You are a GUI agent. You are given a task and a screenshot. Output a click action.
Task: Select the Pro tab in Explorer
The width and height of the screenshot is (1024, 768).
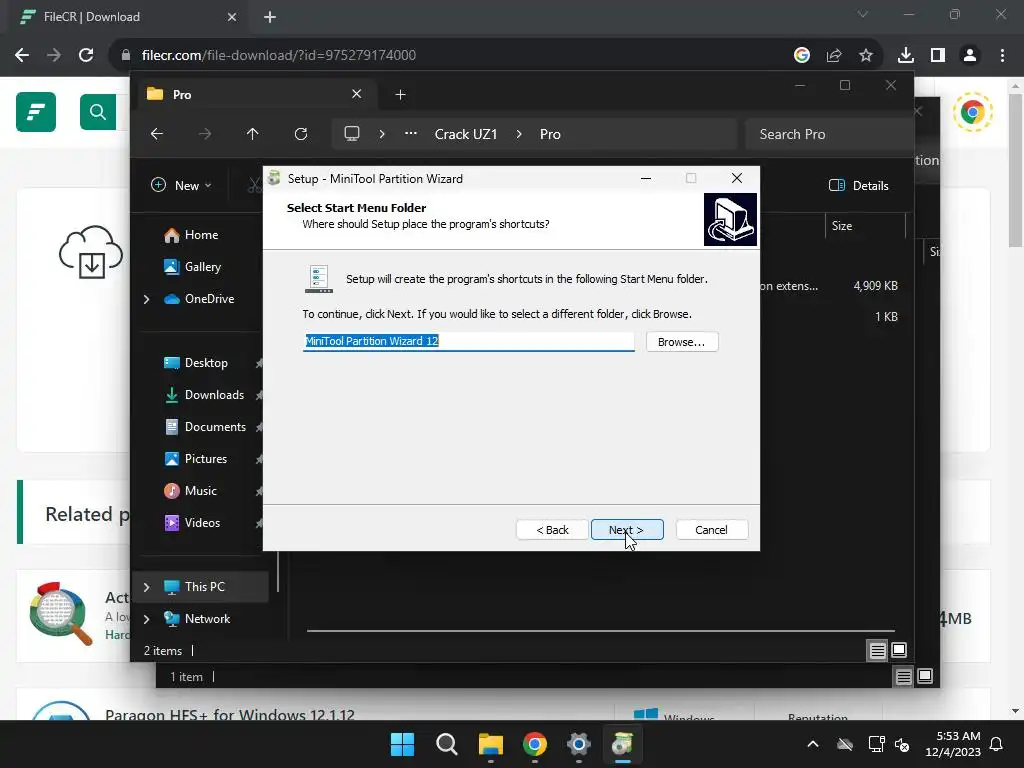click(255, 95)
